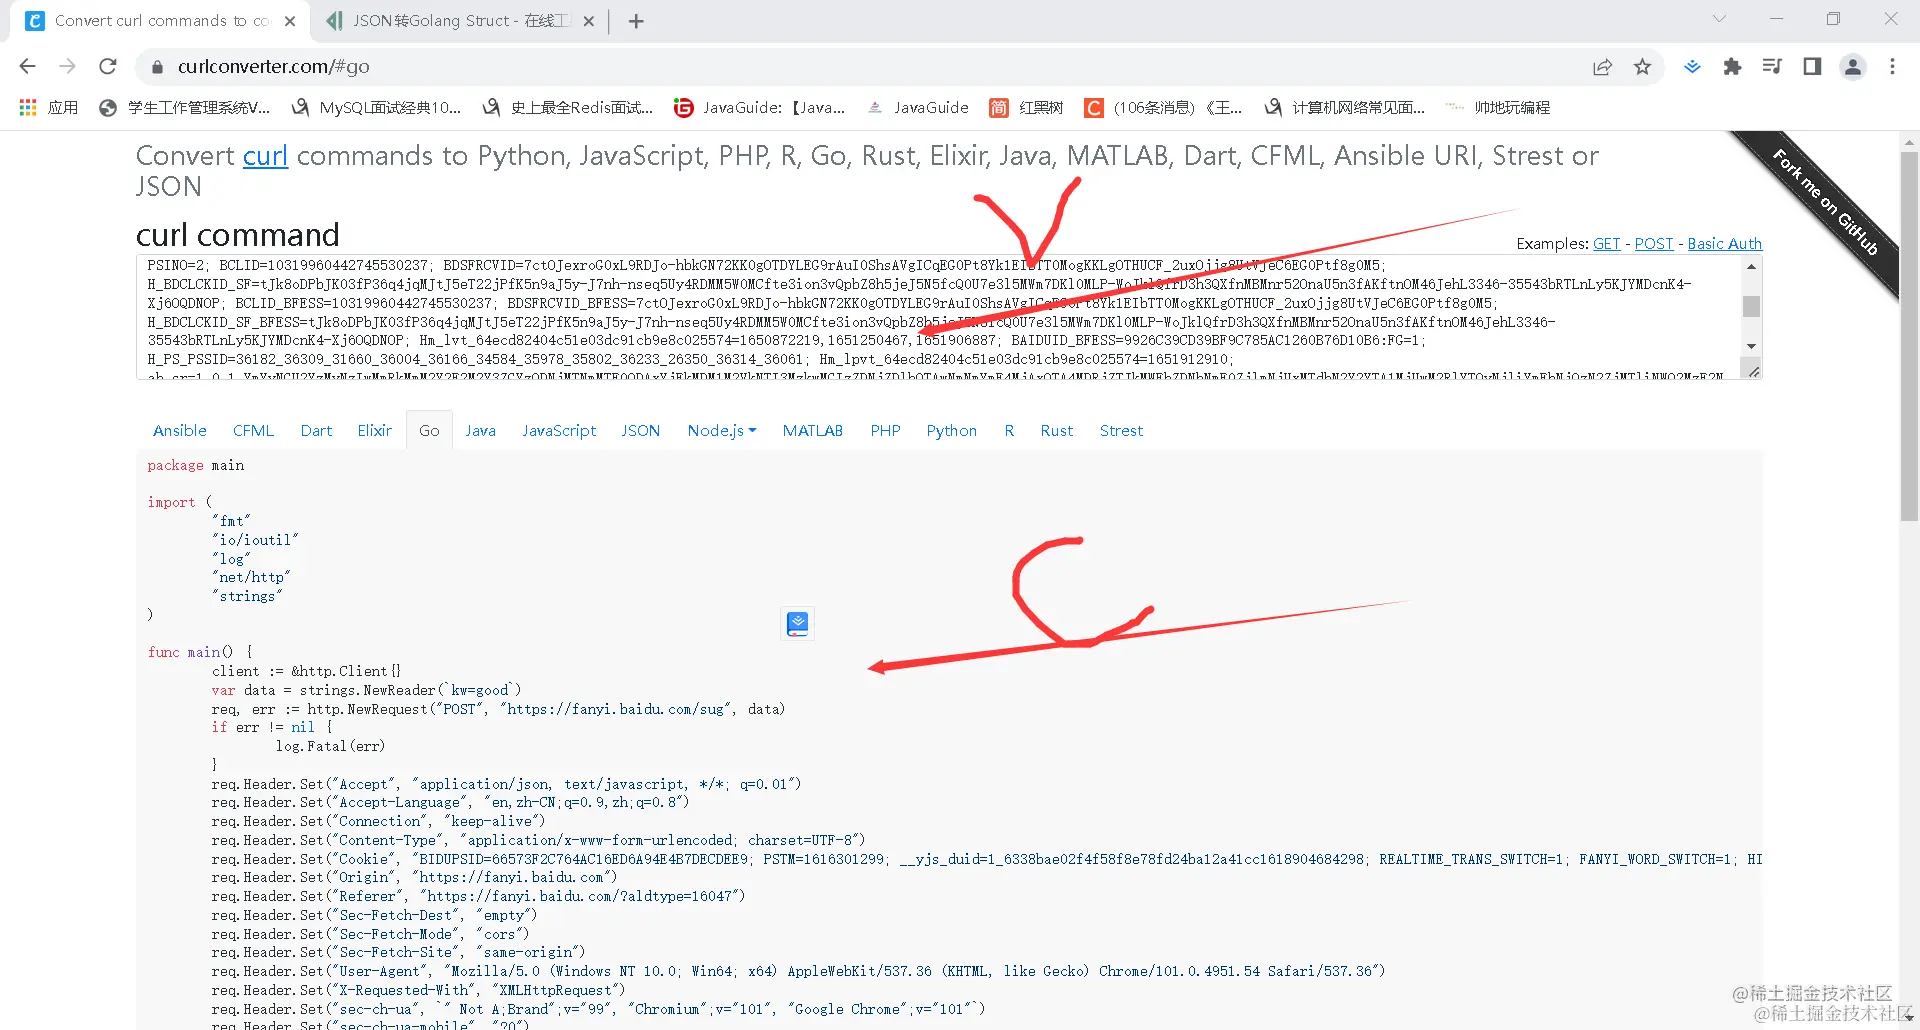Go forward in browser history
1920x1030 pixels.
pyautogui.click(x=67, y=67)
